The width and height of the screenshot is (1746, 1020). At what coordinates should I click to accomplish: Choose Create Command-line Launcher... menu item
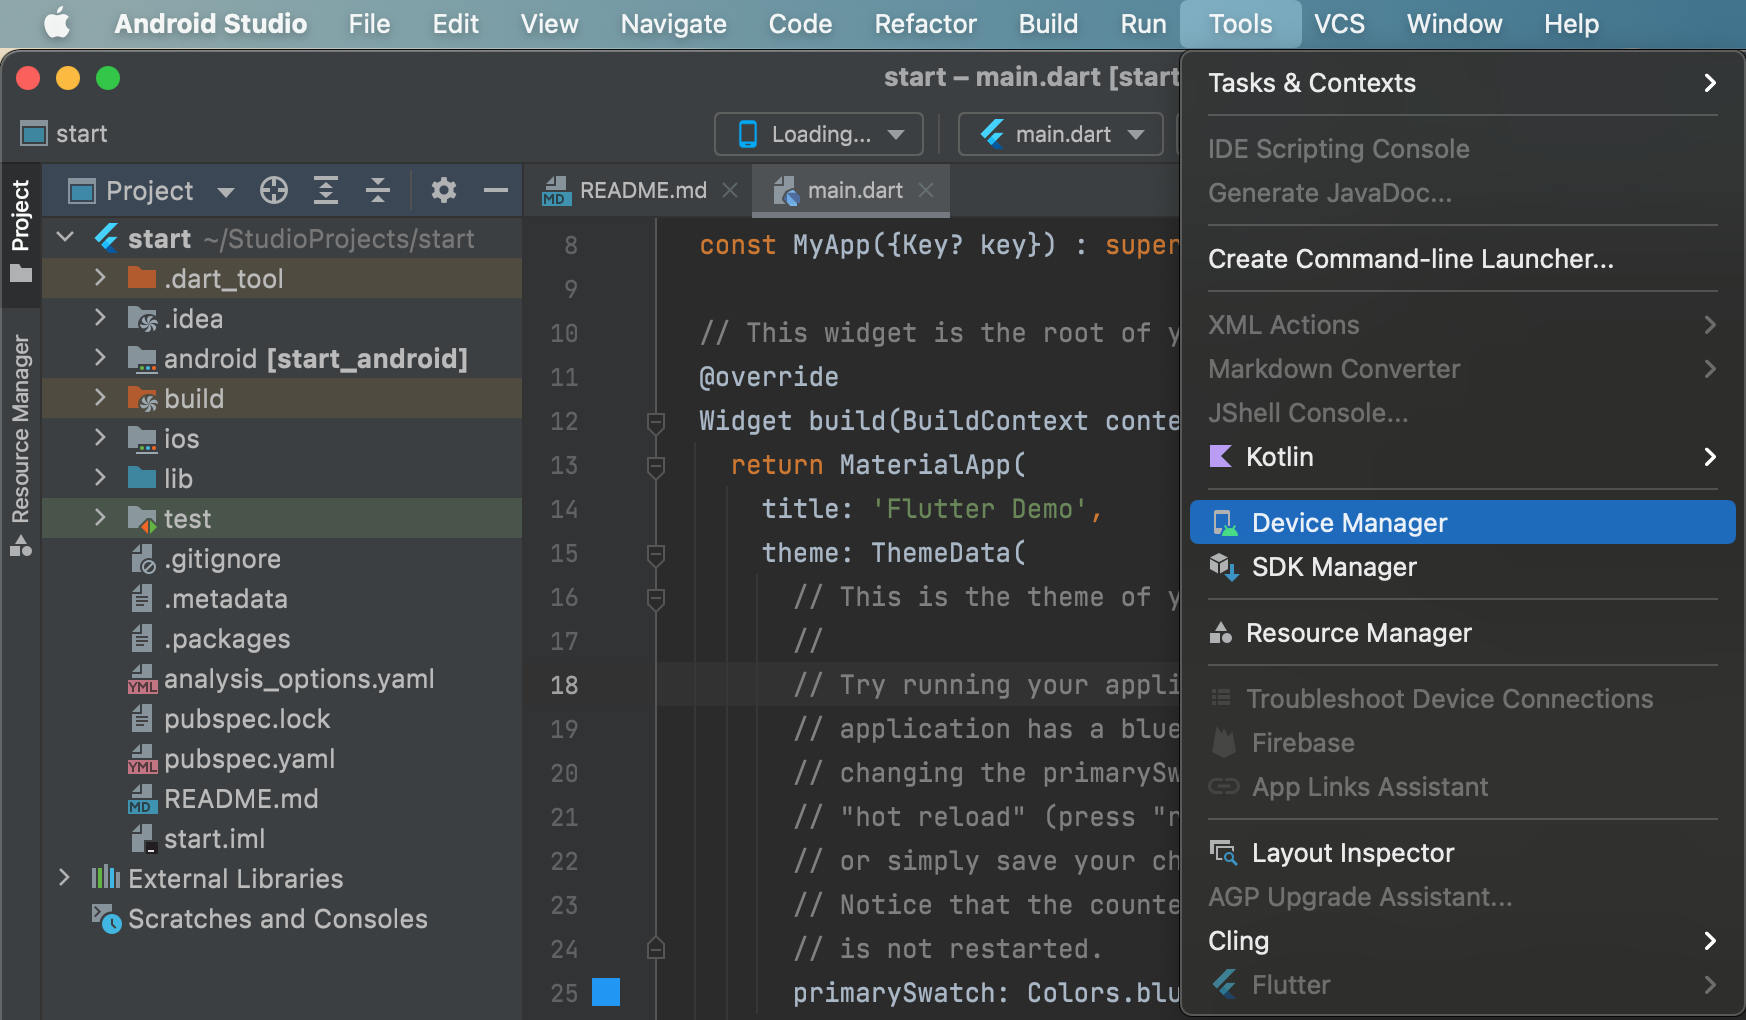tap(1463, 259)
